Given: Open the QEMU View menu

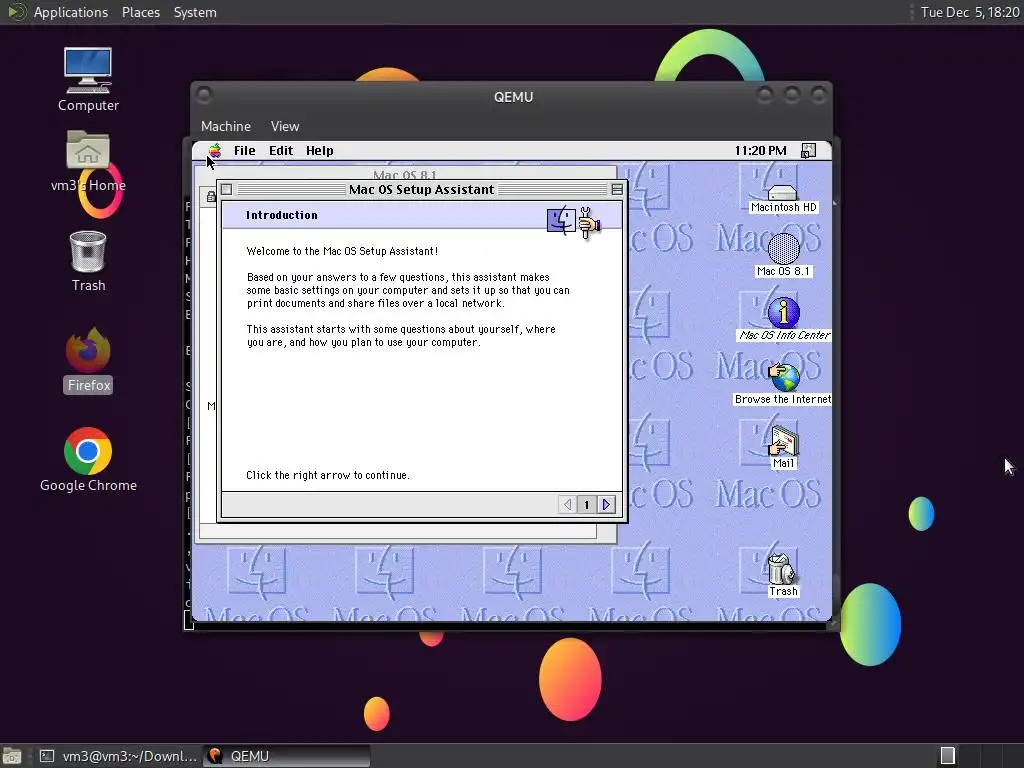Looking at the screenshot, I should [285, 126].
